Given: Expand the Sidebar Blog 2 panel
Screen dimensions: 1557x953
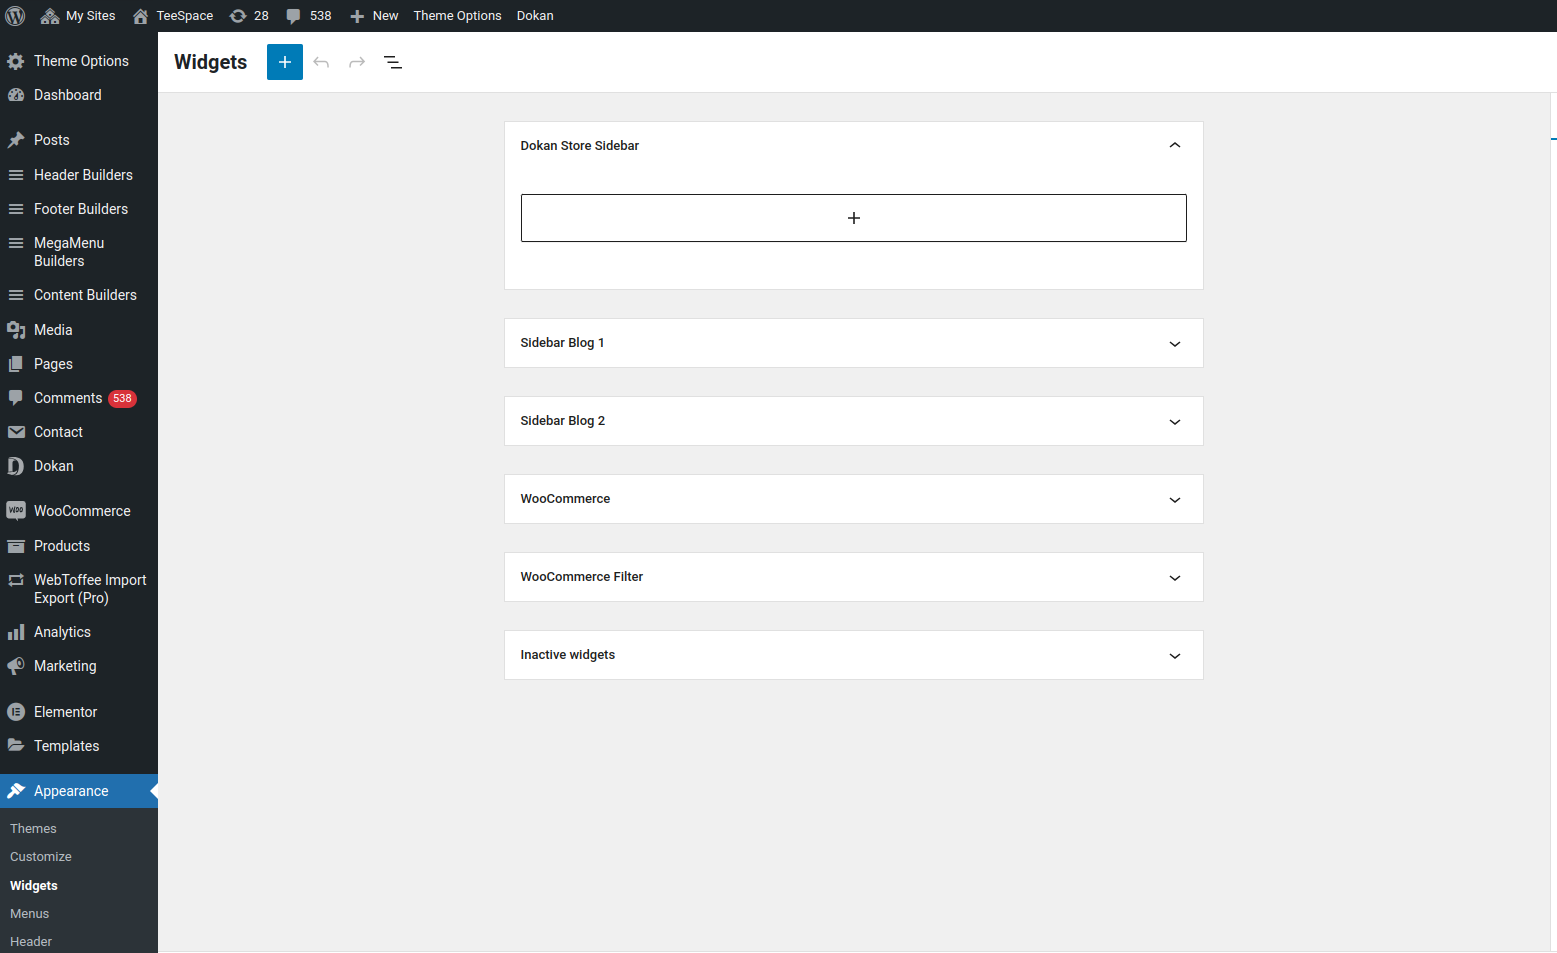Looking at the screenshot, I should click(x=1175, y=421).
